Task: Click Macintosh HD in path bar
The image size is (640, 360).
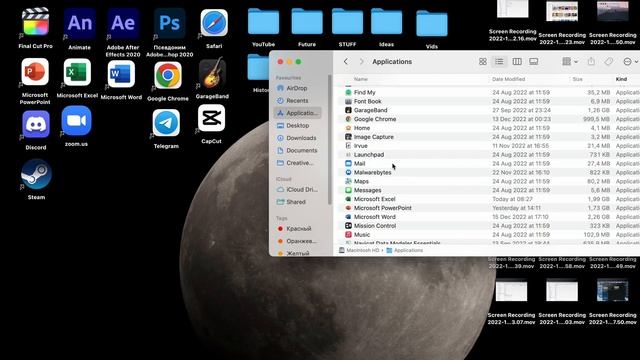Action: [x=359, y=250]
